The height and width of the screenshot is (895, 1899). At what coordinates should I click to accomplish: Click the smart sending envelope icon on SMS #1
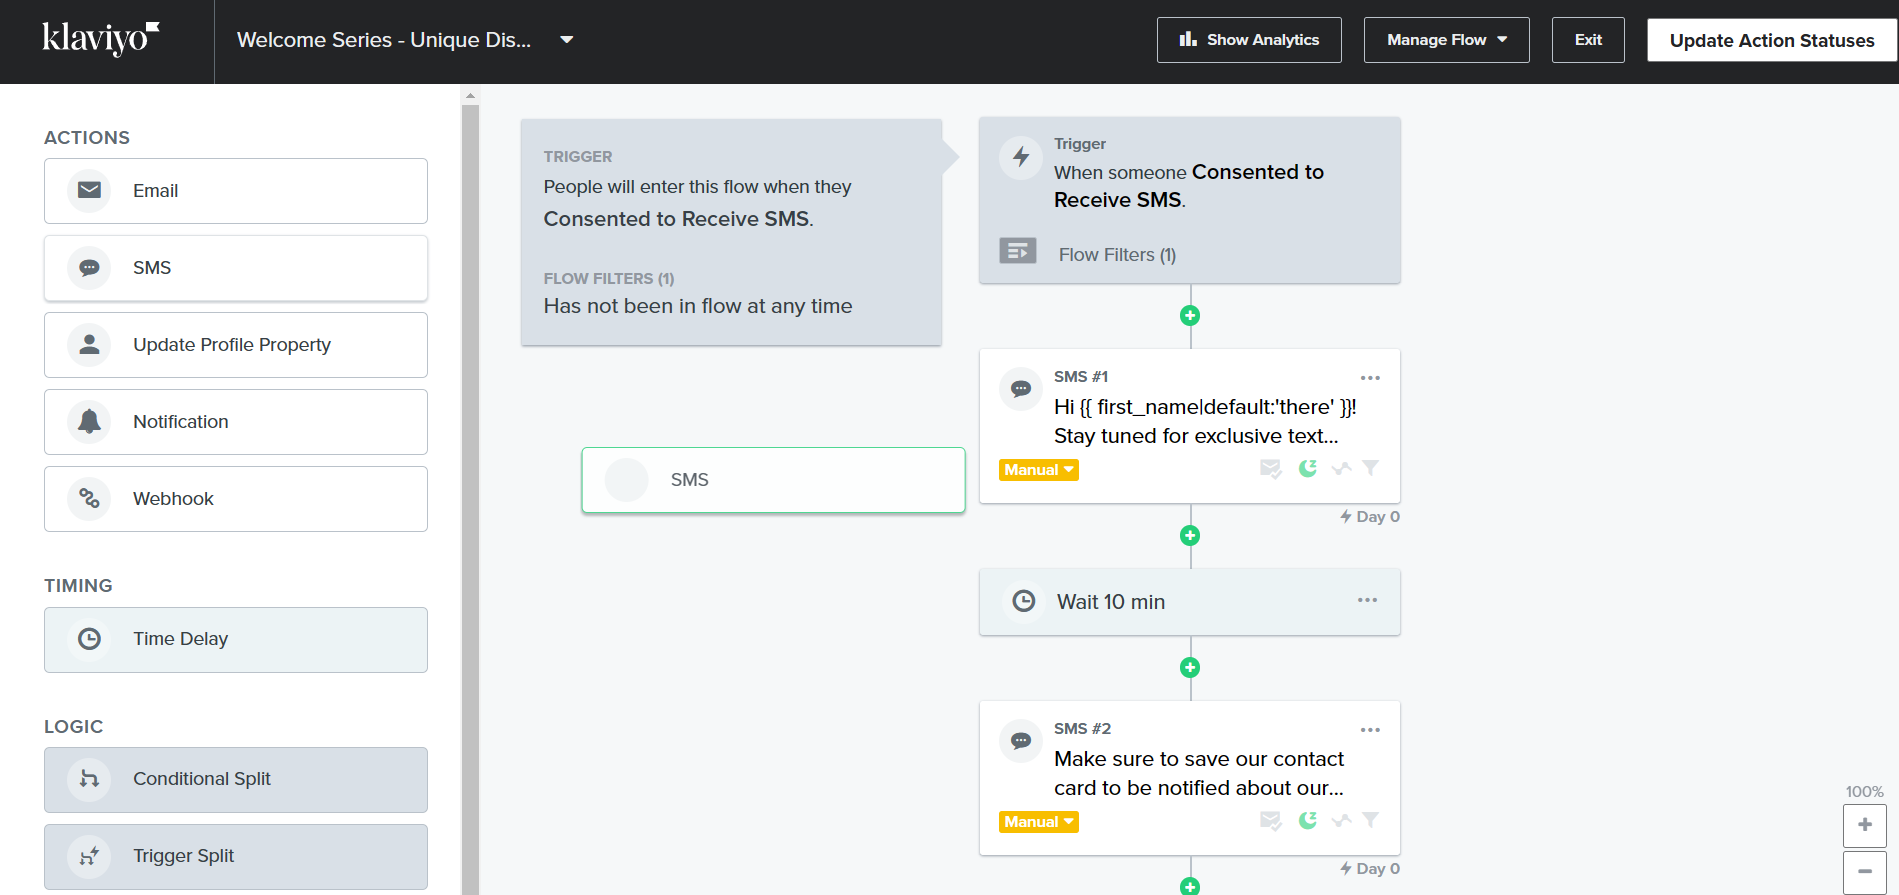[1271, 468]
